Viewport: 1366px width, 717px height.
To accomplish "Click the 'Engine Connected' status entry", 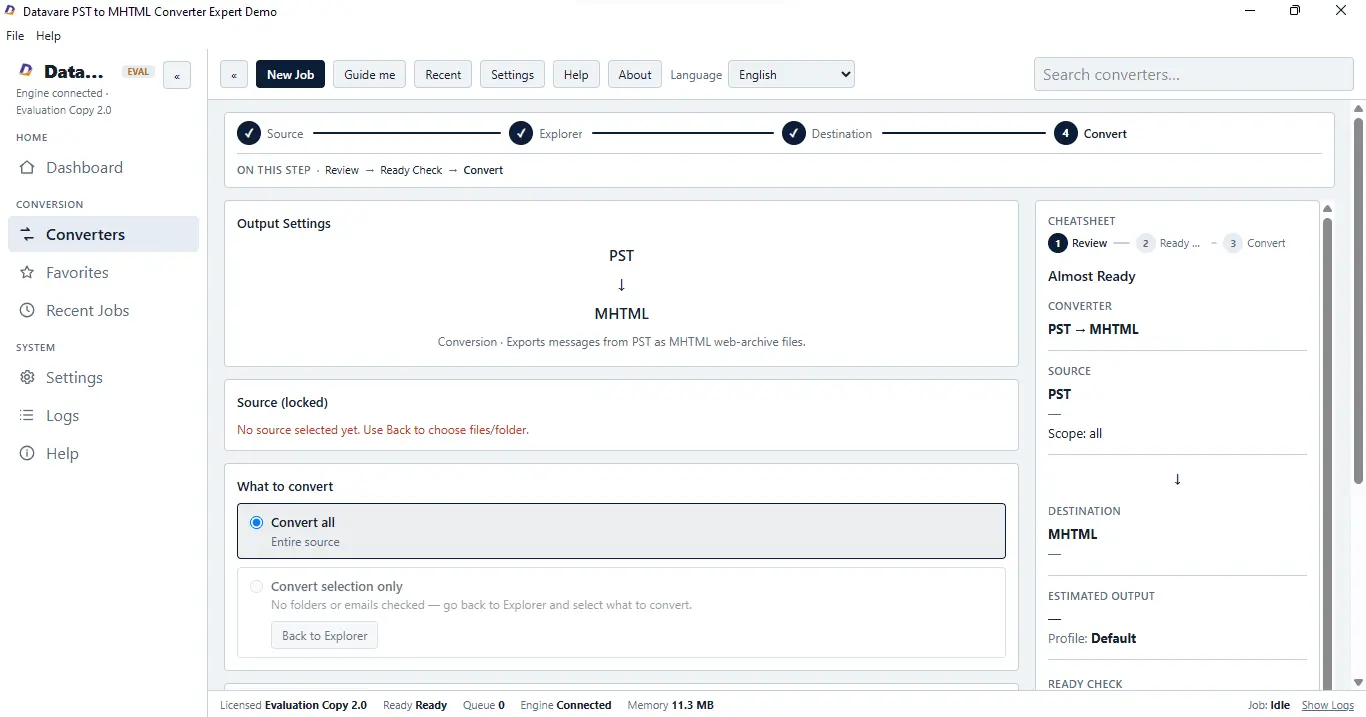I will pos(566,705).
